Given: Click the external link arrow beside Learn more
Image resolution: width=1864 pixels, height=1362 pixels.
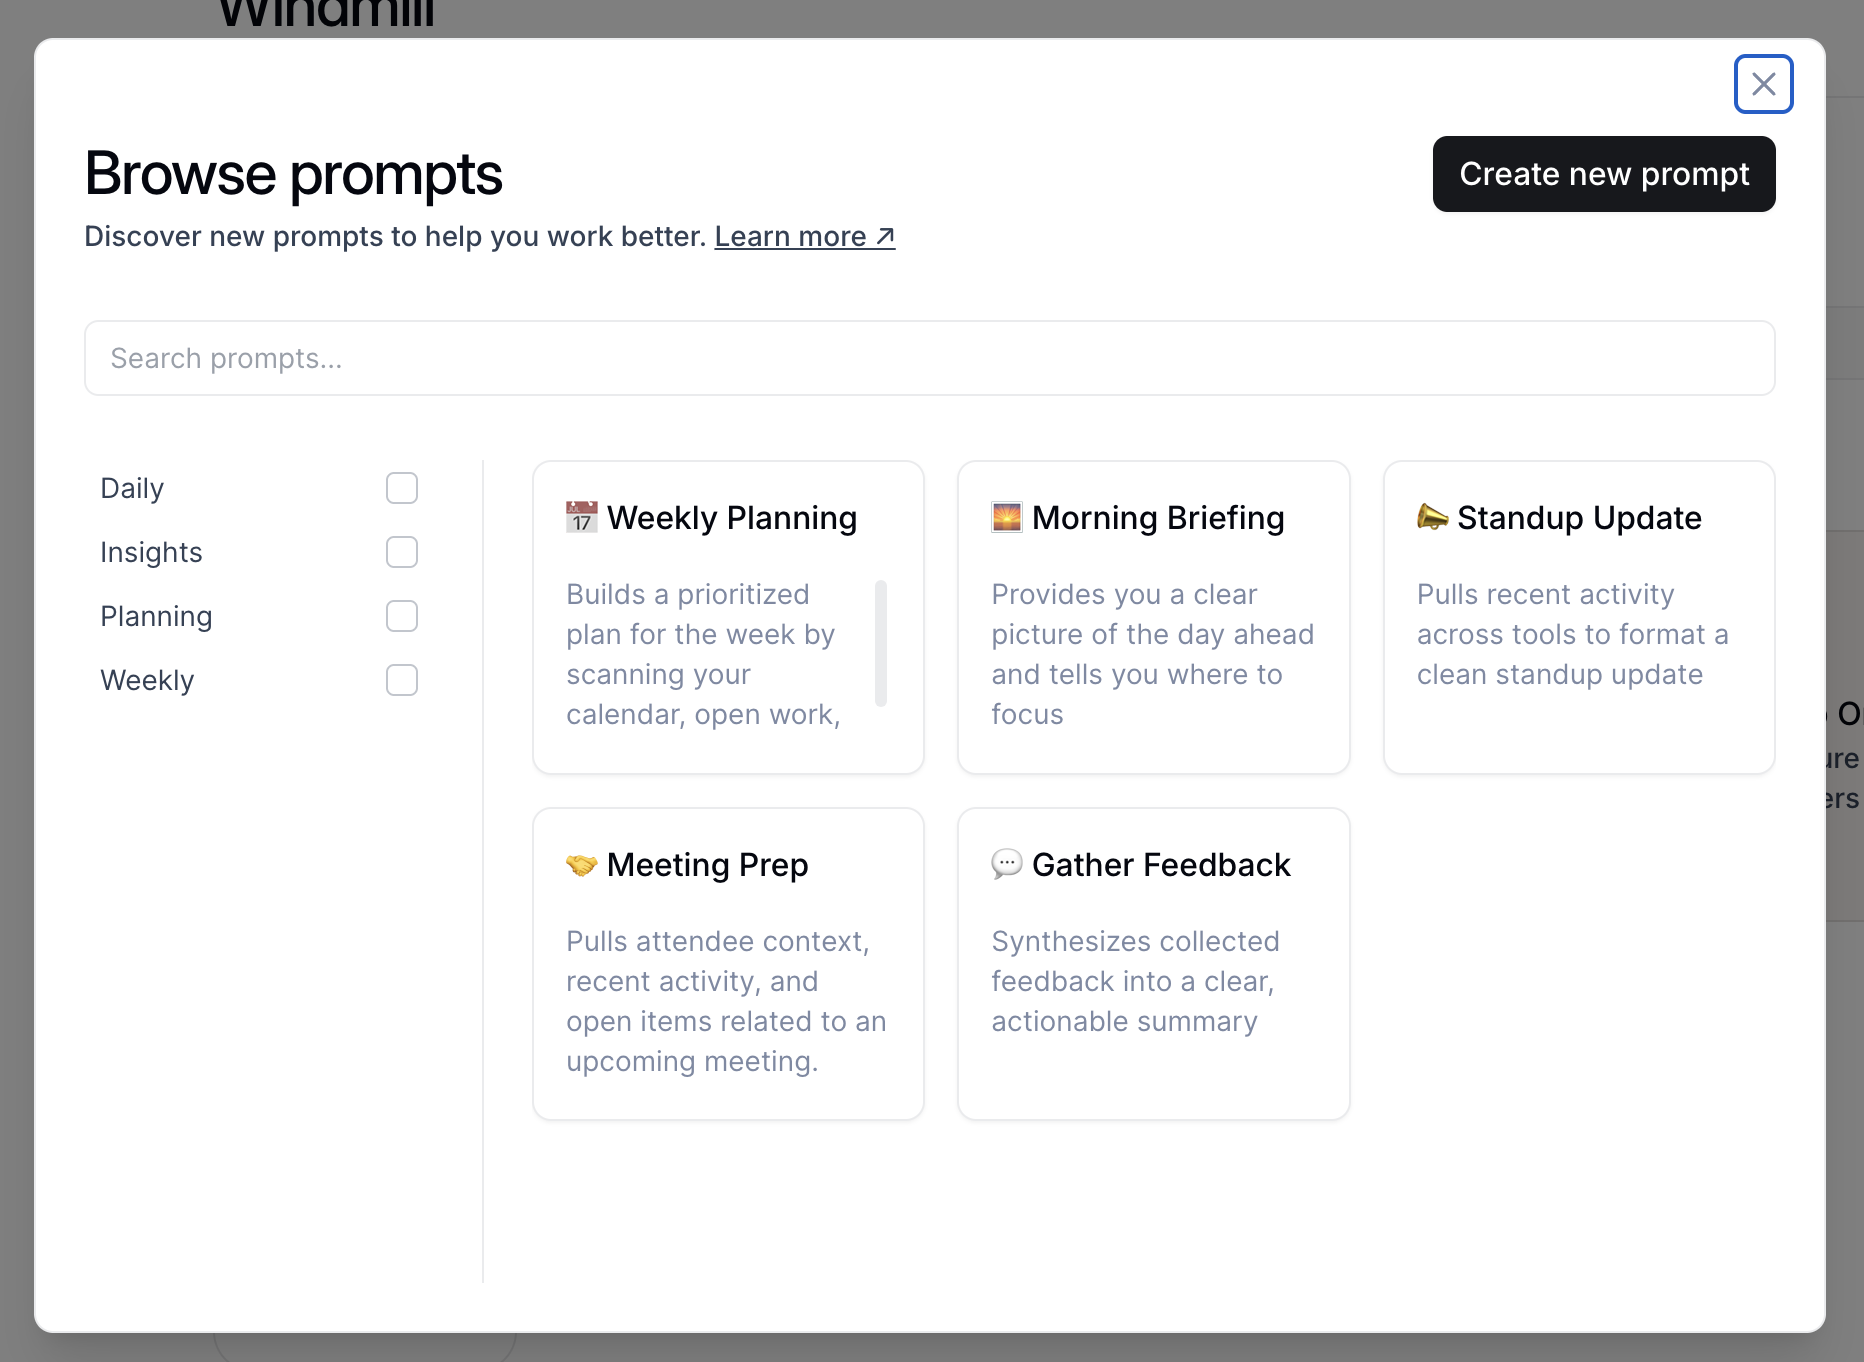Looking at the screenshot, I should tap(883, 236).
